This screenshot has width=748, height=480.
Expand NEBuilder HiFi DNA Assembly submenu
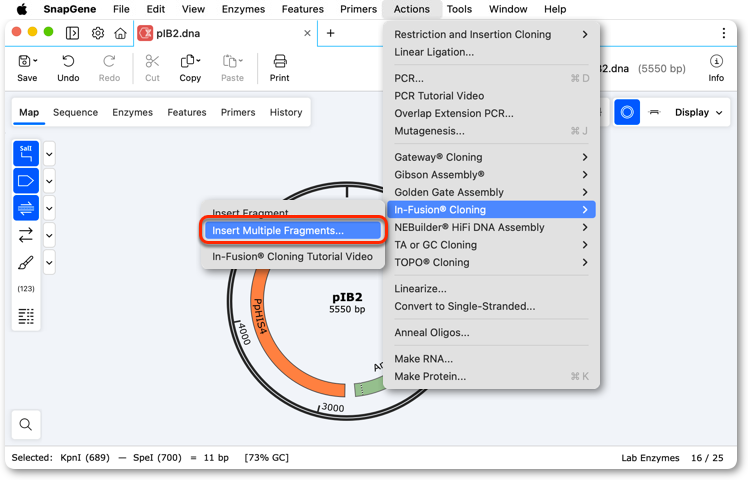pos(491,227)
